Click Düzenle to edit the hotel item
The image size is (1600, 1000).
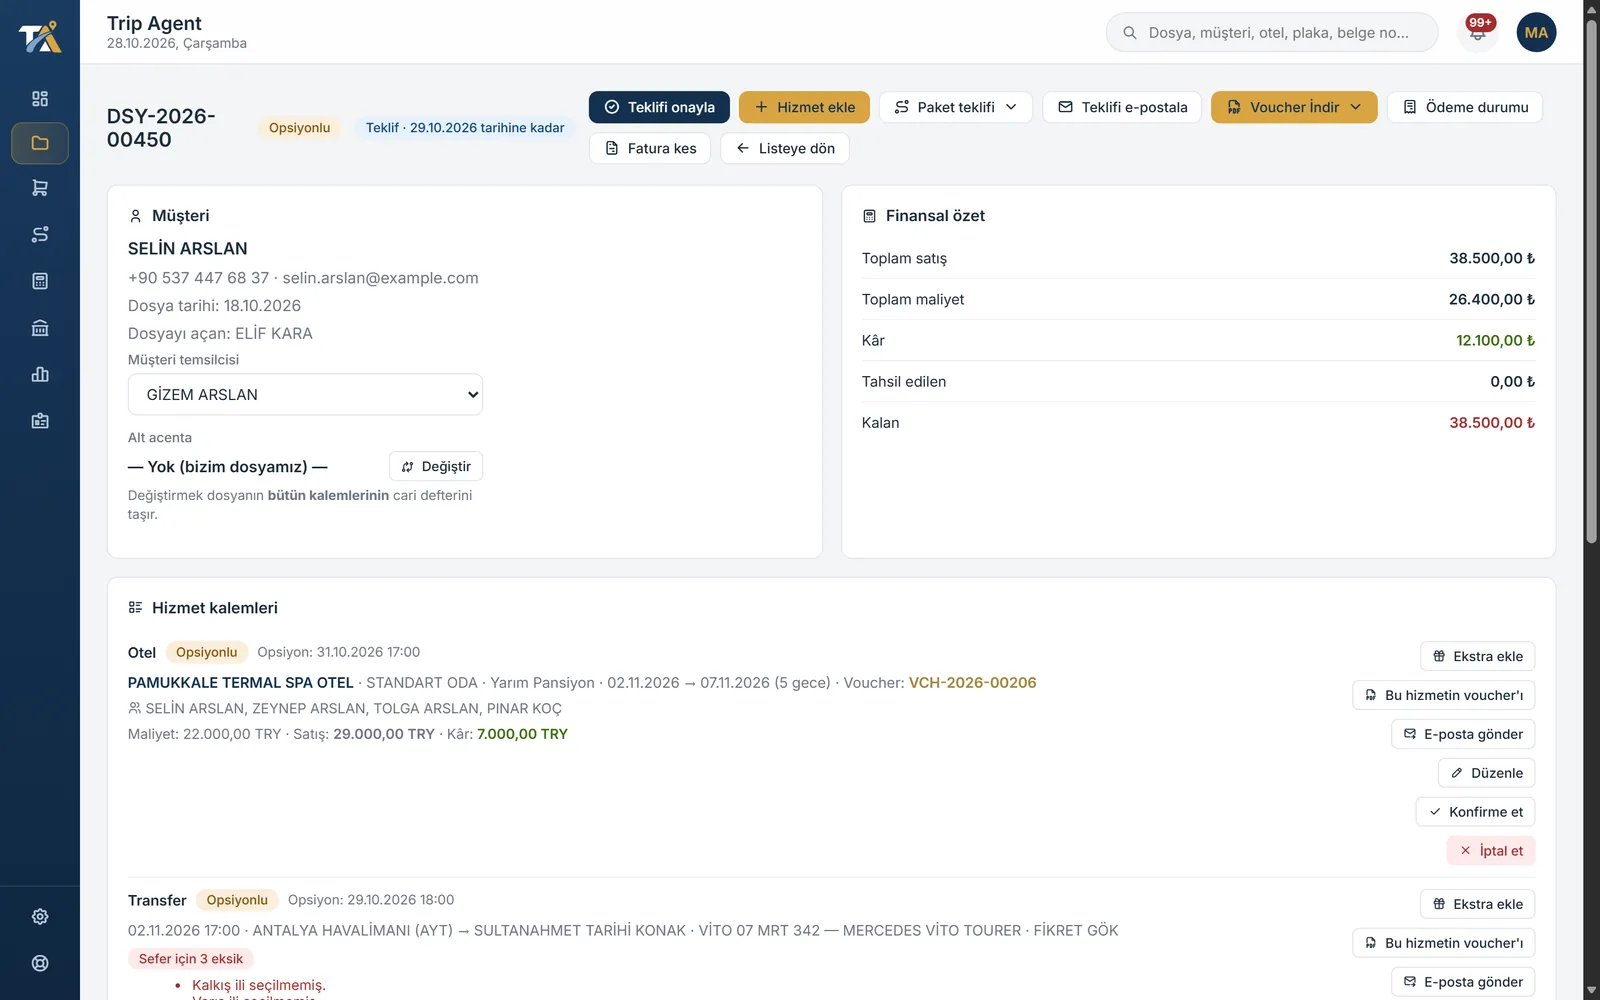(x=1486, y=773)
